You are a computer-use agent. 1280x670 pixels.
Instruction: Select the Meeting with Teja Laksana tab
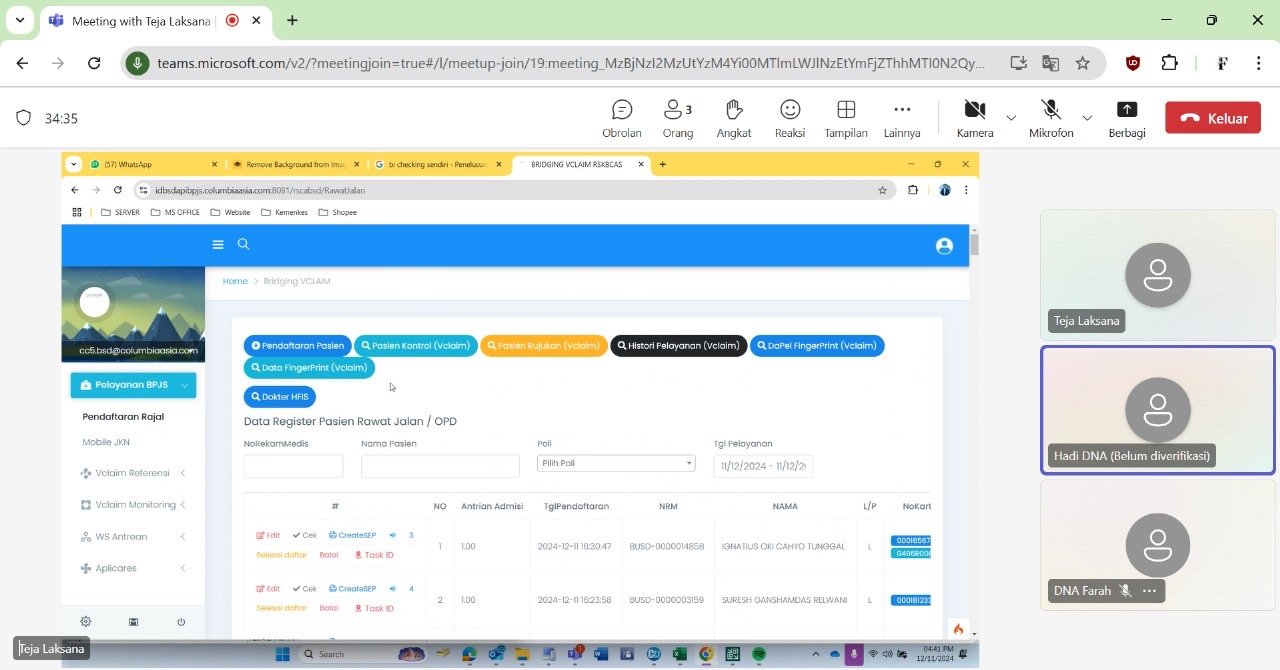point(140,21)
